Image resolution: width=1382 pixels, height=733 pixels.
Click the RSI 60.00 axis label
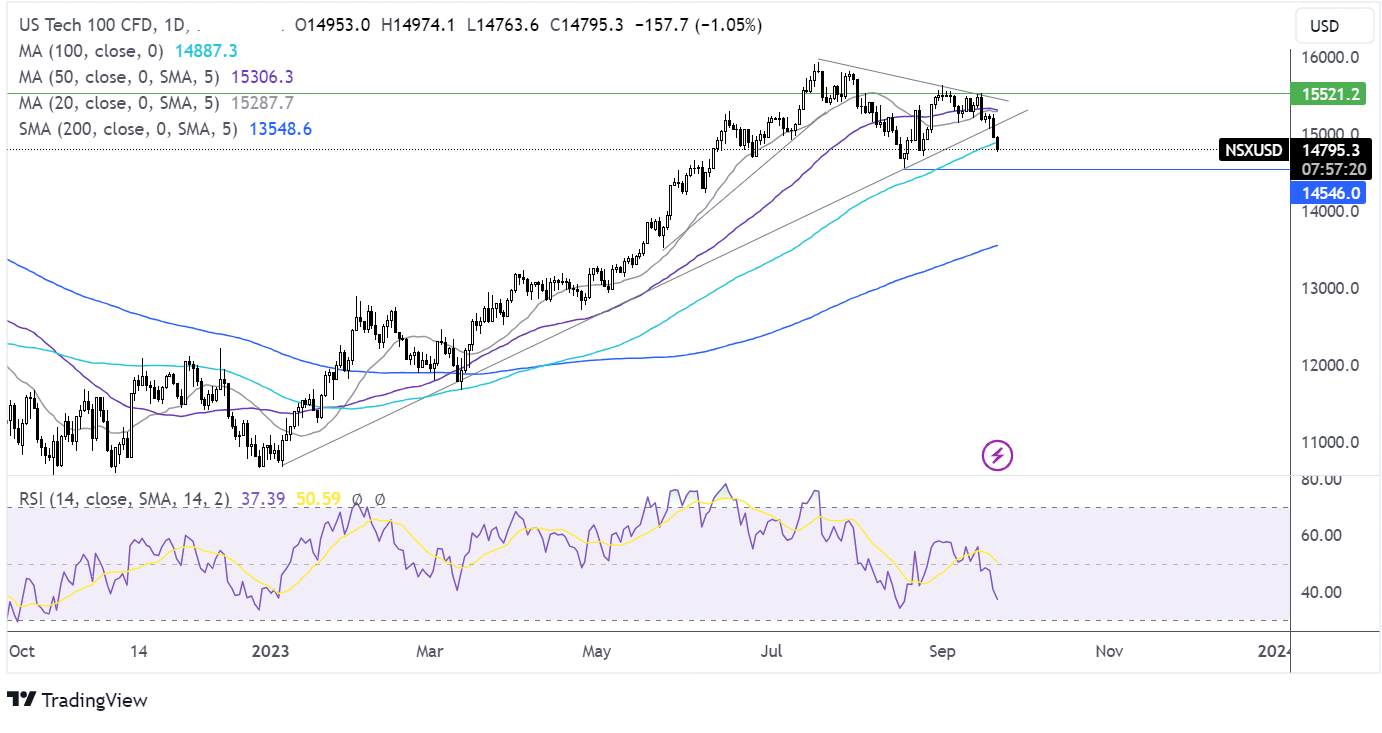pyautogui.click(x=1323, y=535)
